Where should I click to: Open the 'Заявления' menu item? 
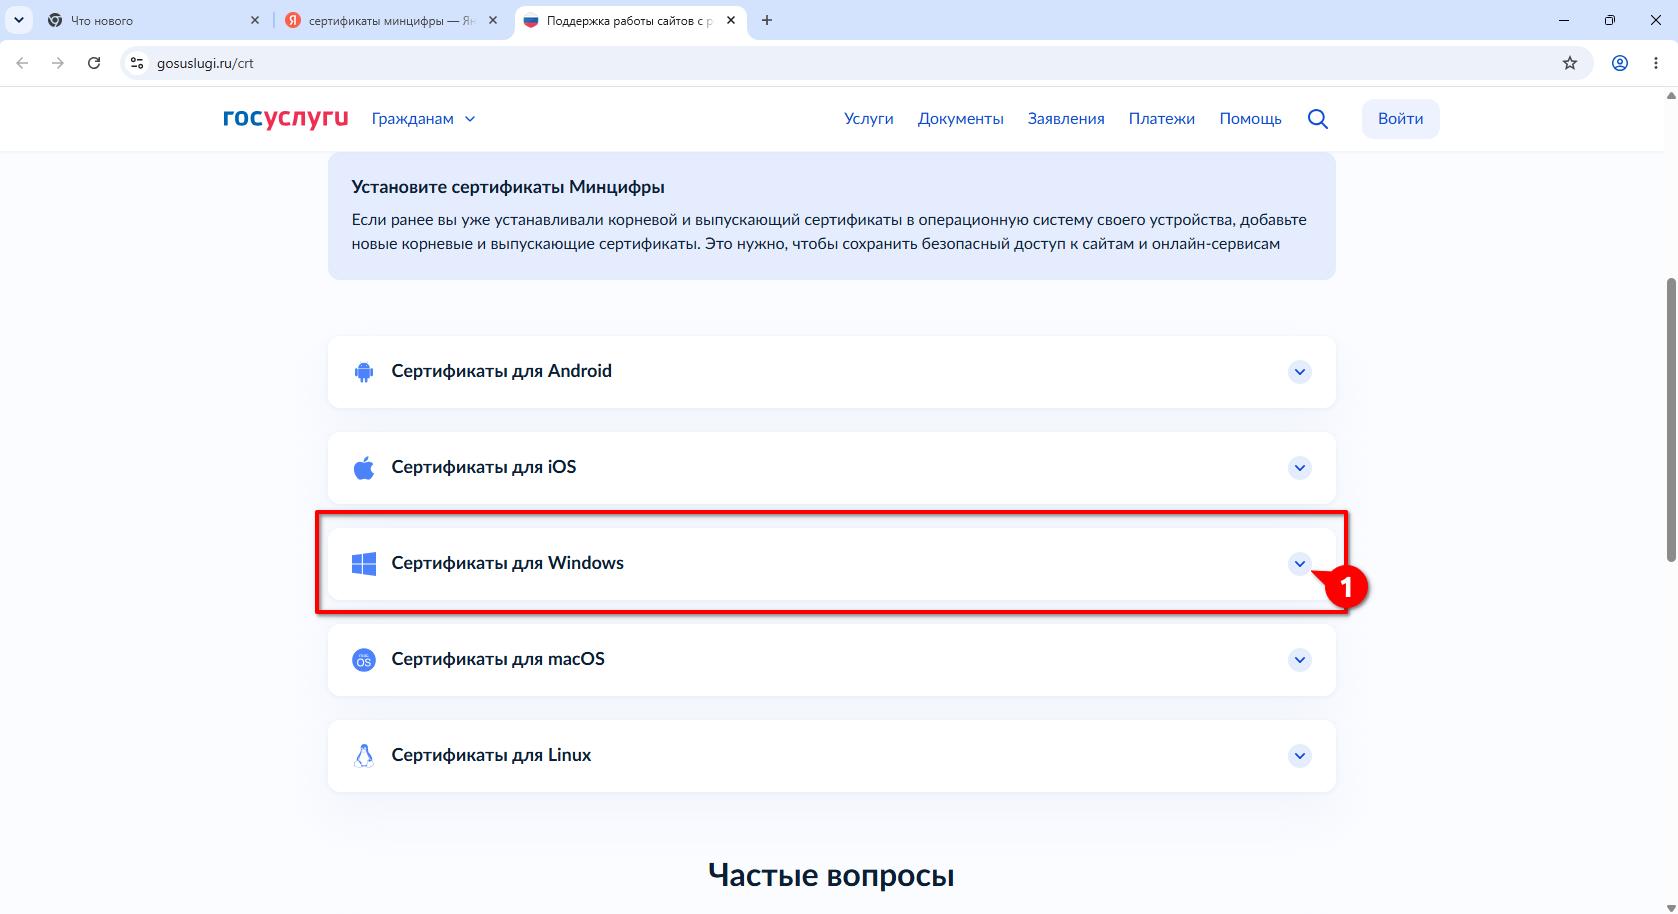(1066, 118)
